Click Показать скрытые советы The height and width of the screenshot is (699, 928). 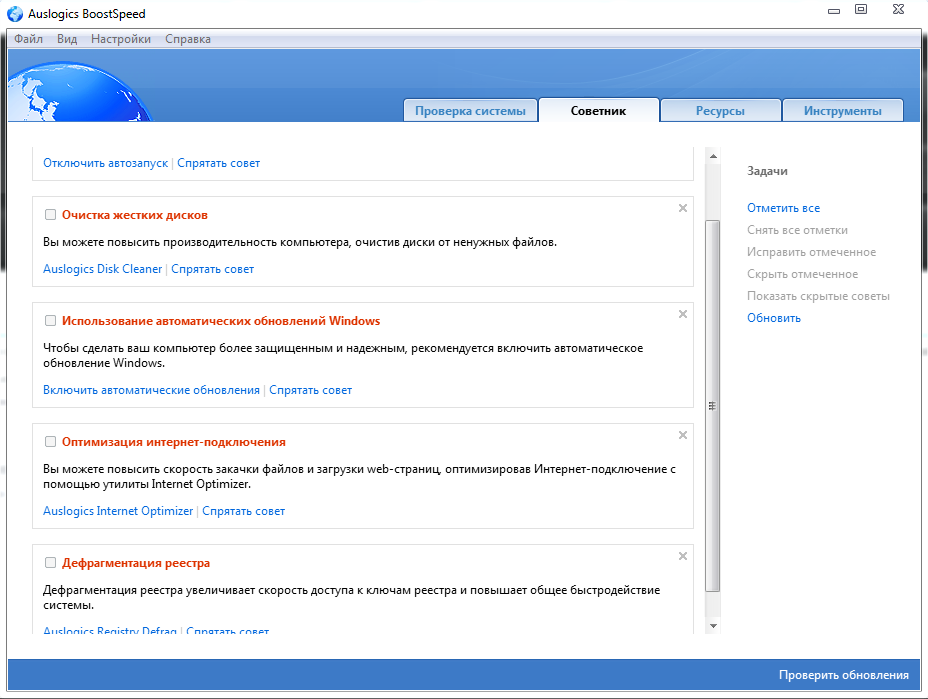coord(819,296)
